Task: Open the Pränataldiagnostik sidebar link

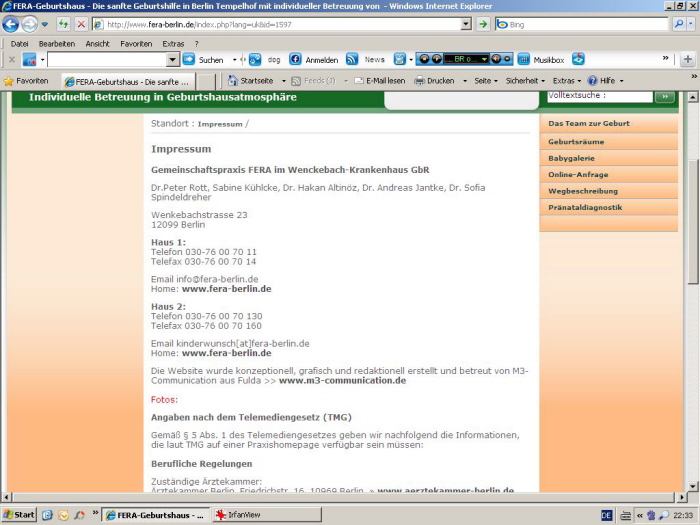Action: pyautogui.click(x=585, y=208)
